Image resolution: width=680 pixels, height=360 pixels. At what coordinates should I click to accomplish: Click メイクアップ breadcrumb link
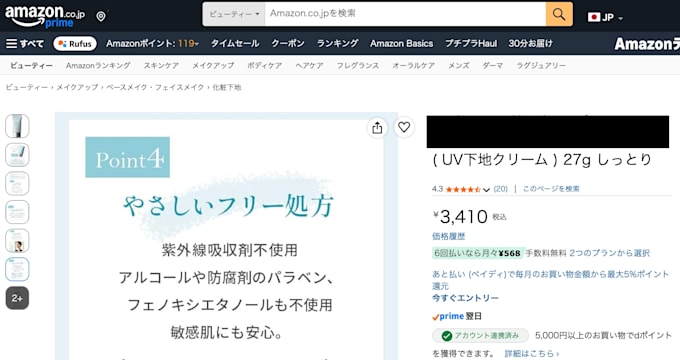pyautogui.click(x=77, y=87)
